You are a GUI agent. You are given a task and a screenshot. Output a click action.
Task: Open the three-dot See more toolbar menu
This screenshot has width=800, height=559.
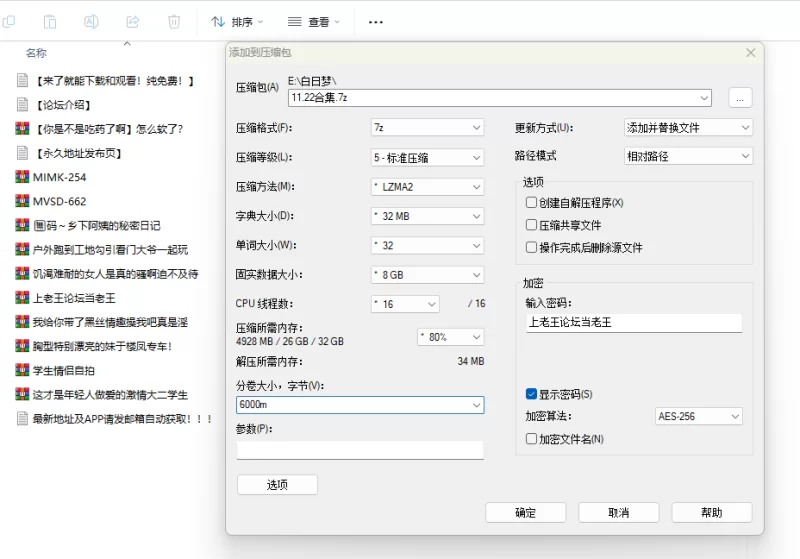coord(376,21)
